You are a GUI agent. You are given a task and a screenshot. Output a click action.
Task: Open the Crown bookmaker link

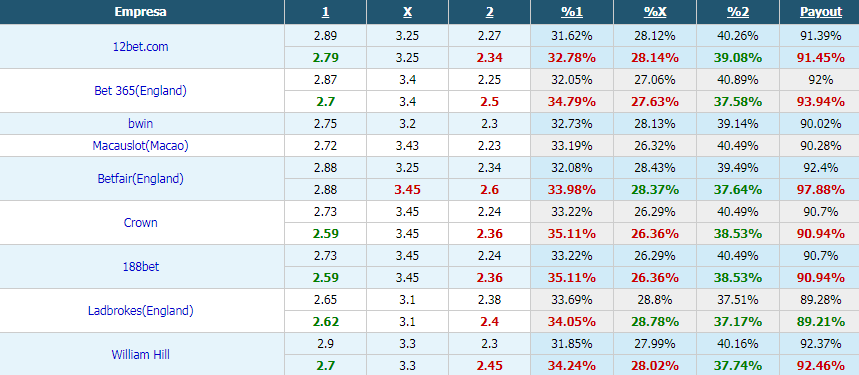140,222
